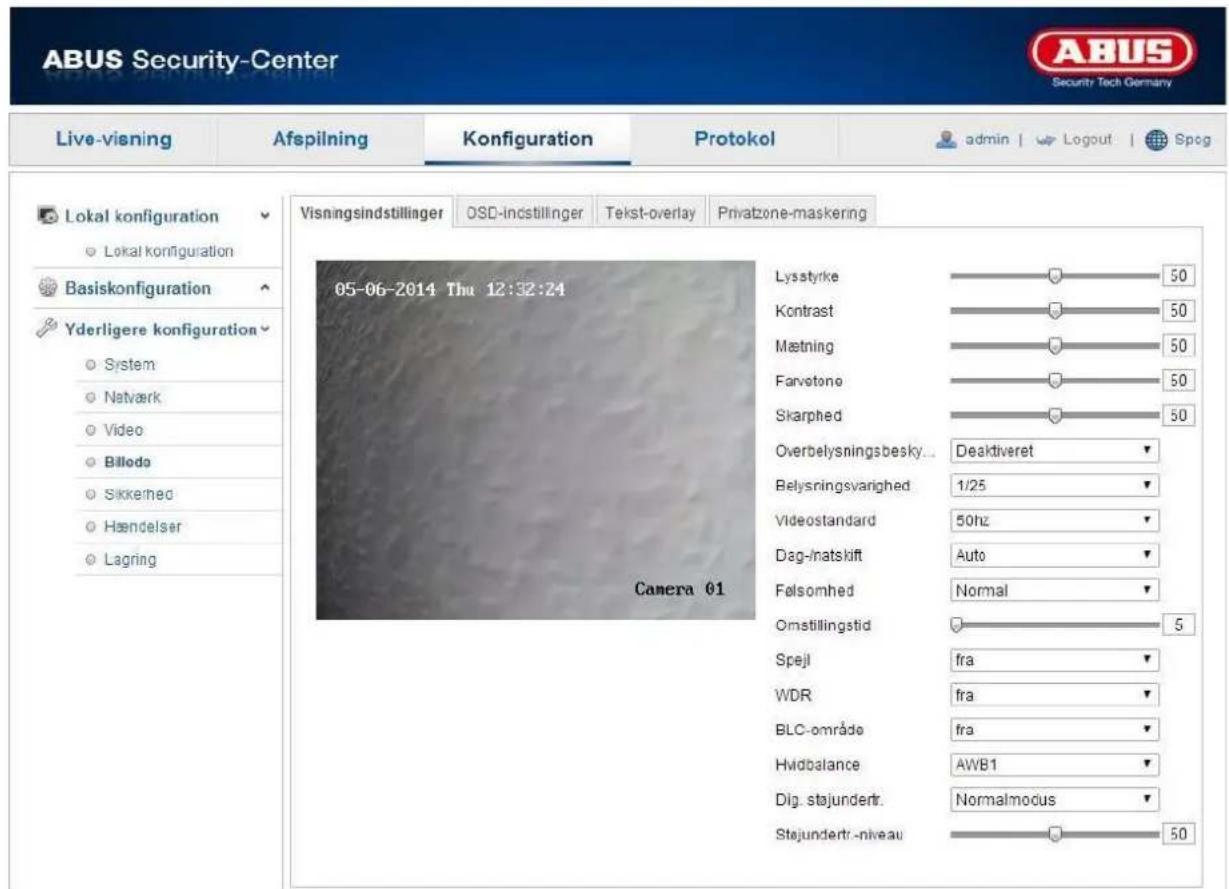Screen dimensions: 1229x889
Task: Open the WDR dropdown
Action: [1053, 695]
